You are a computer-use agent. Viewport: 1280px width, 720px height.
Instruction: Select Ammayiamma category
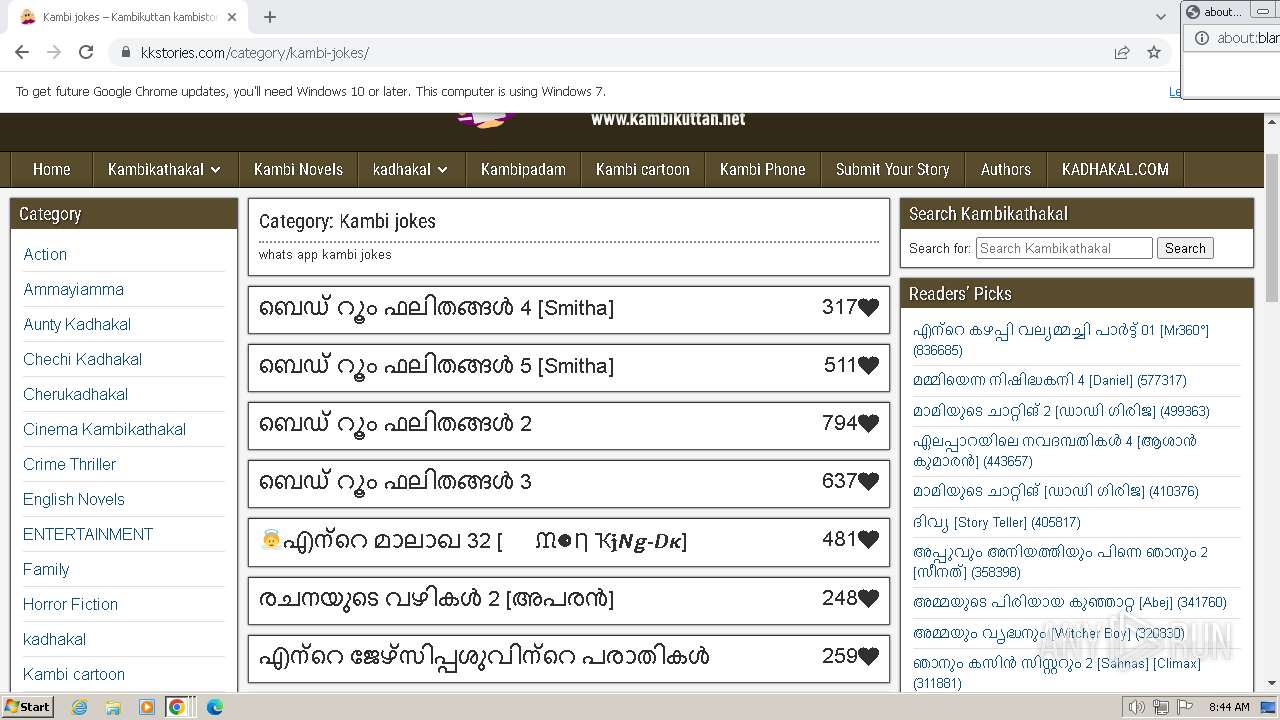(74, 289)
